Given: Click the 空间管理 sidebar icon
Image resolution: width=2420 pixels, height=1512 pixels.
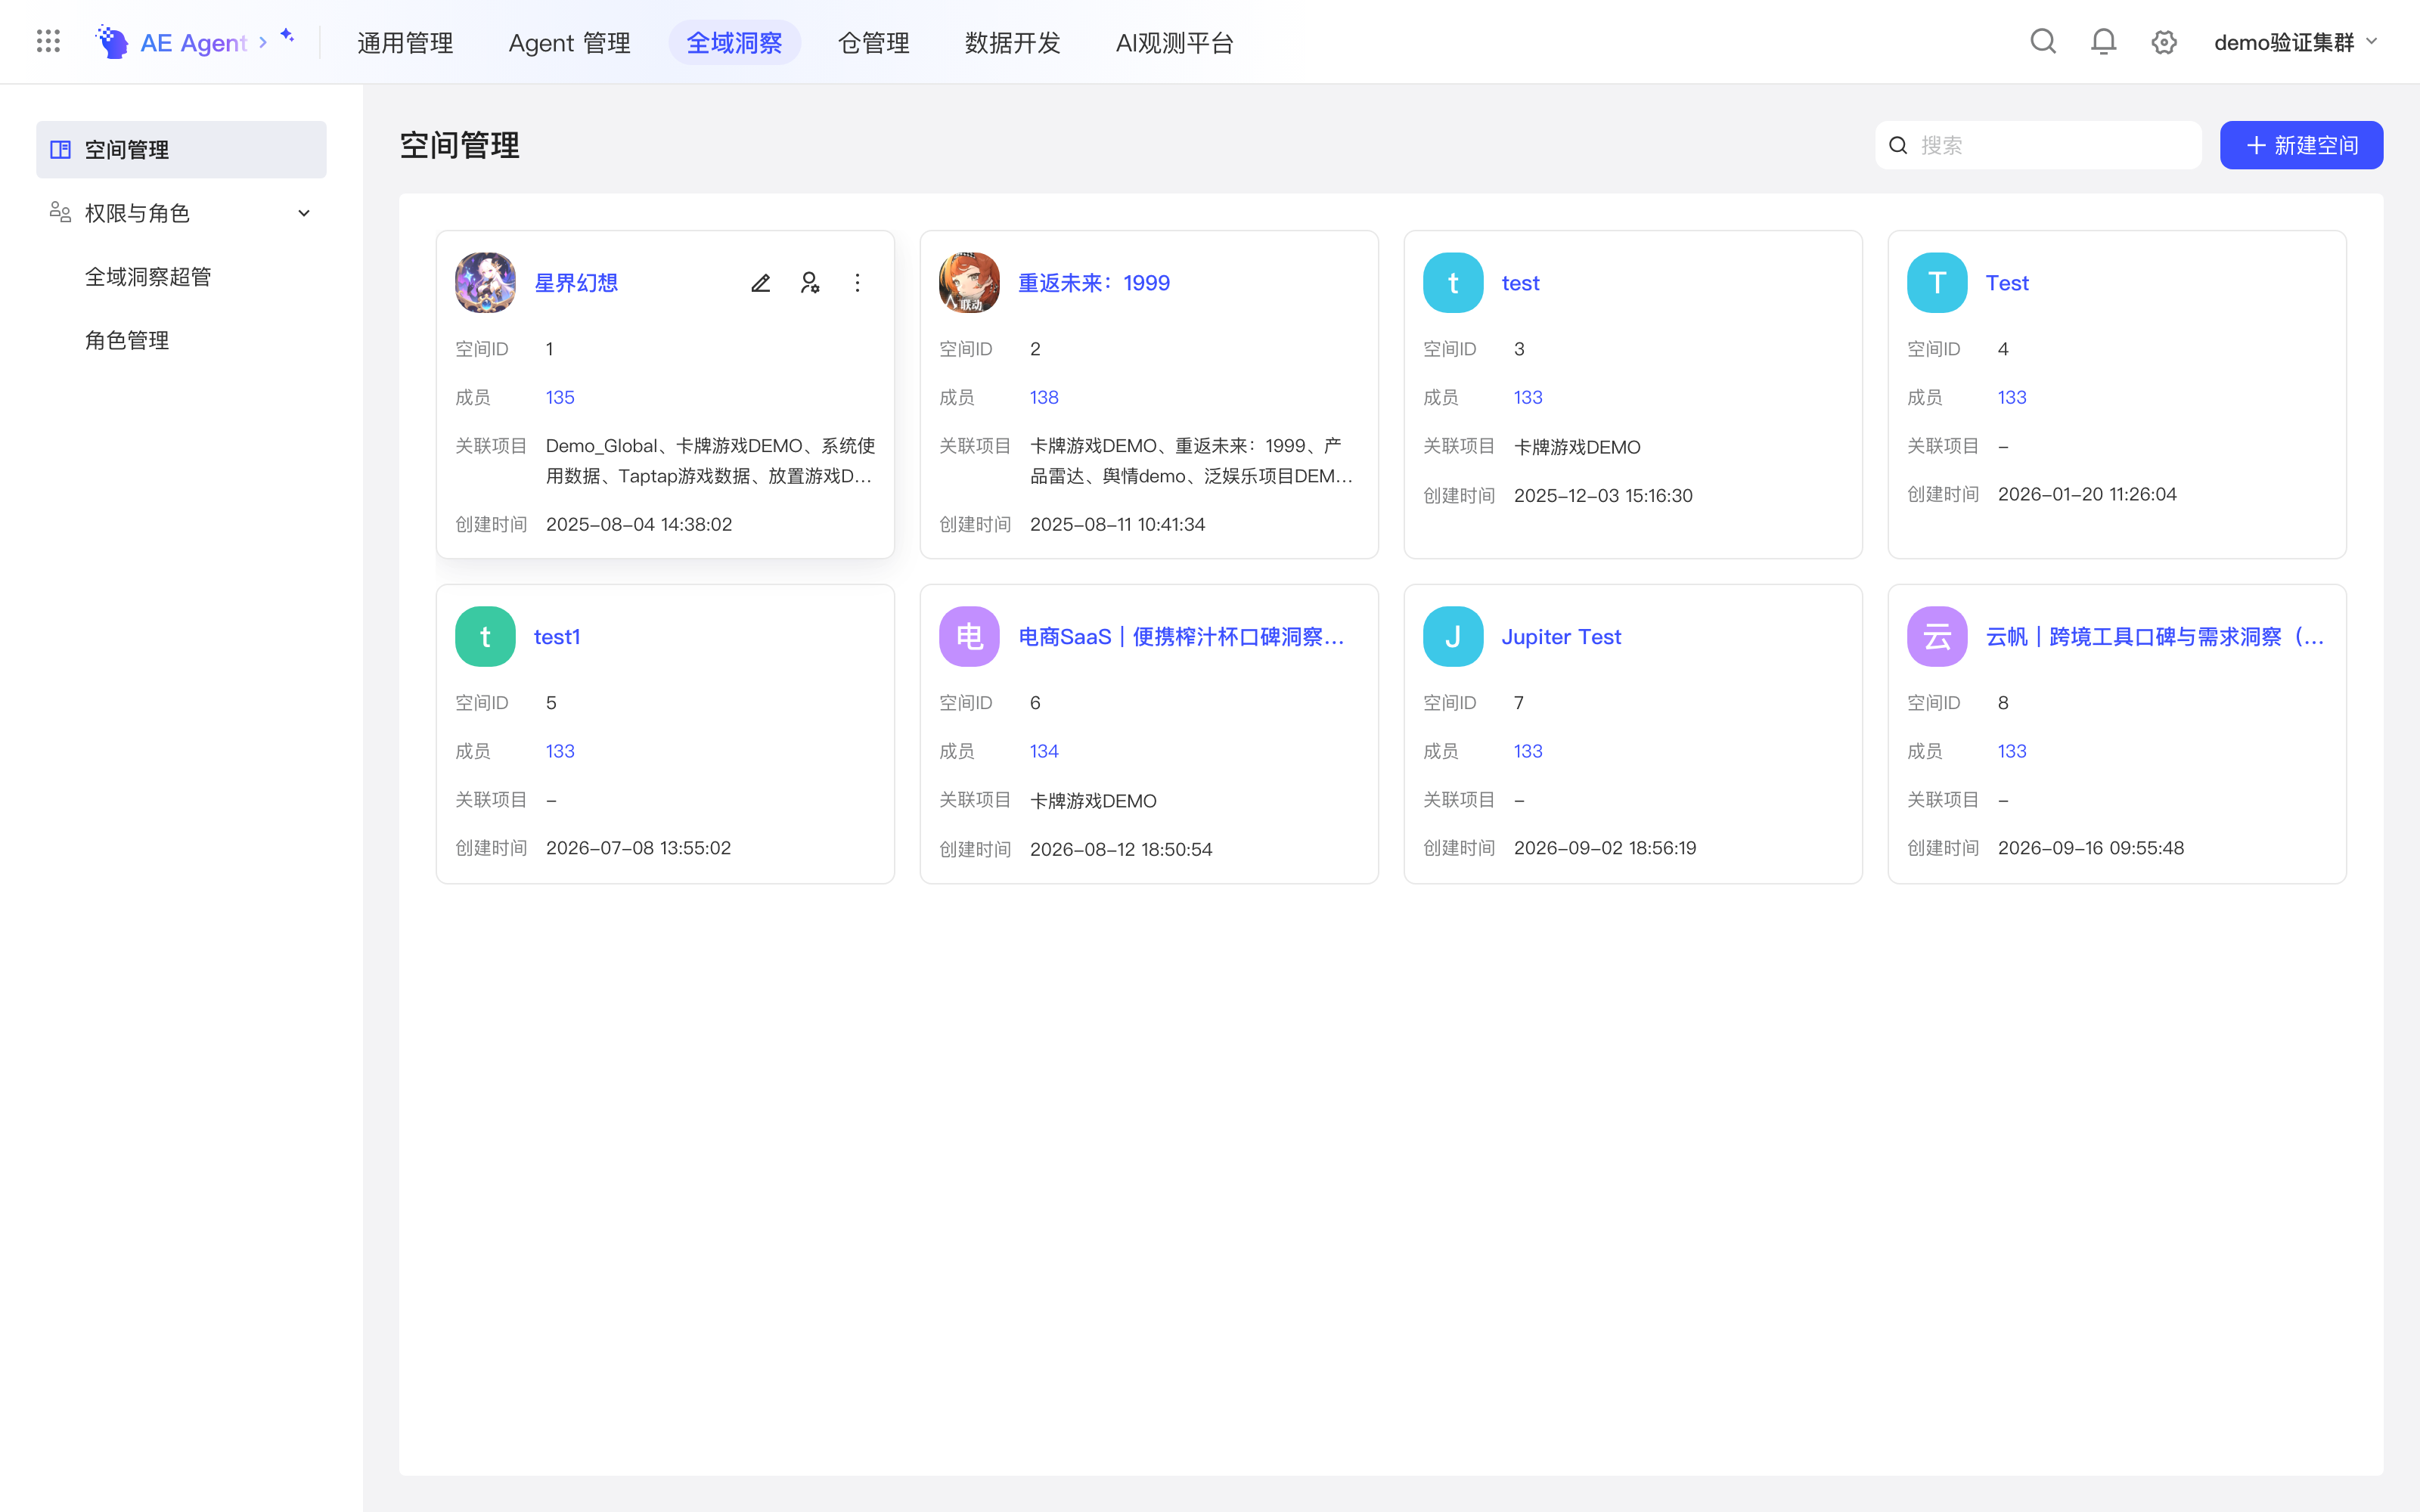Looking at the screenshot, I should pyautogui.click(x=61, y=150).
